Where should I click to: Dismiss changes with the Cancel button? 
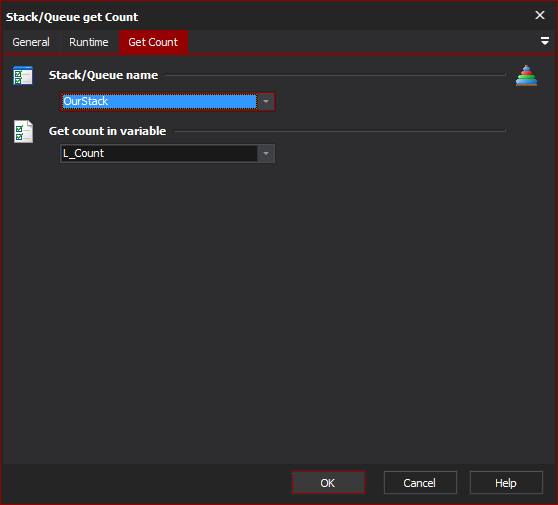point(420,483)
